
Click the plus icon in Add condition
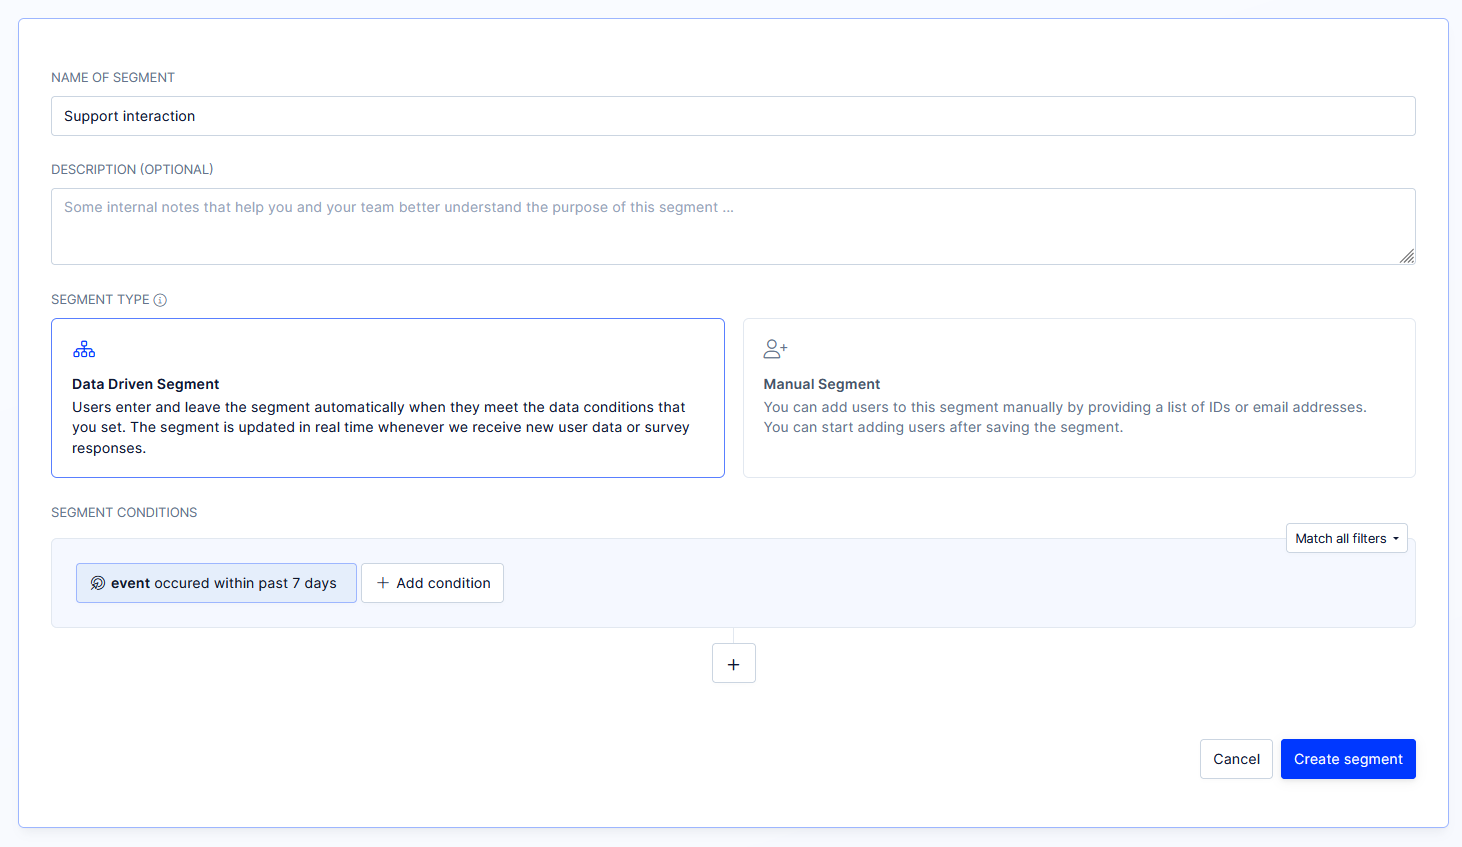coord(381,582)
